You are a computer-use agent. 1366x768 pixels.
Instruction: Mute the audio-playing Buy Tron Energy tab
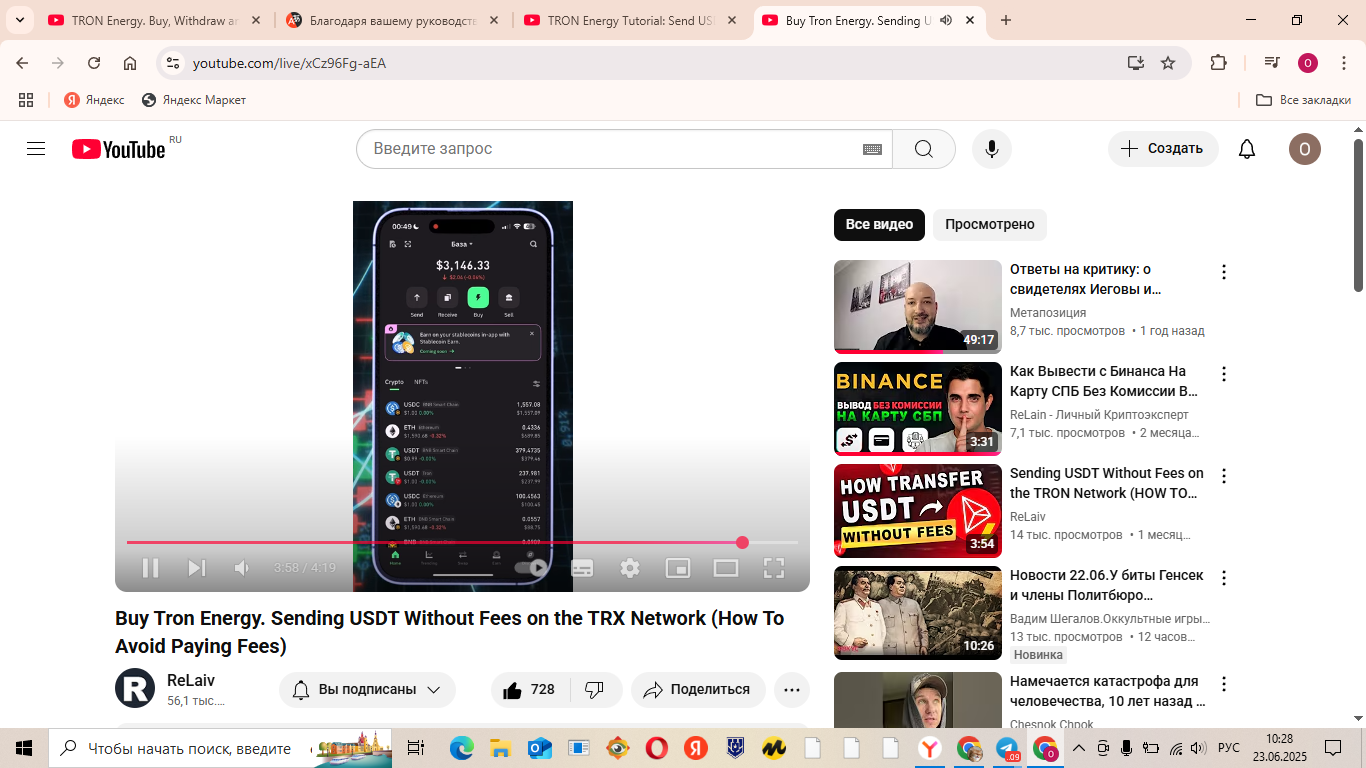pyautogui.click(x=946, y=20)
